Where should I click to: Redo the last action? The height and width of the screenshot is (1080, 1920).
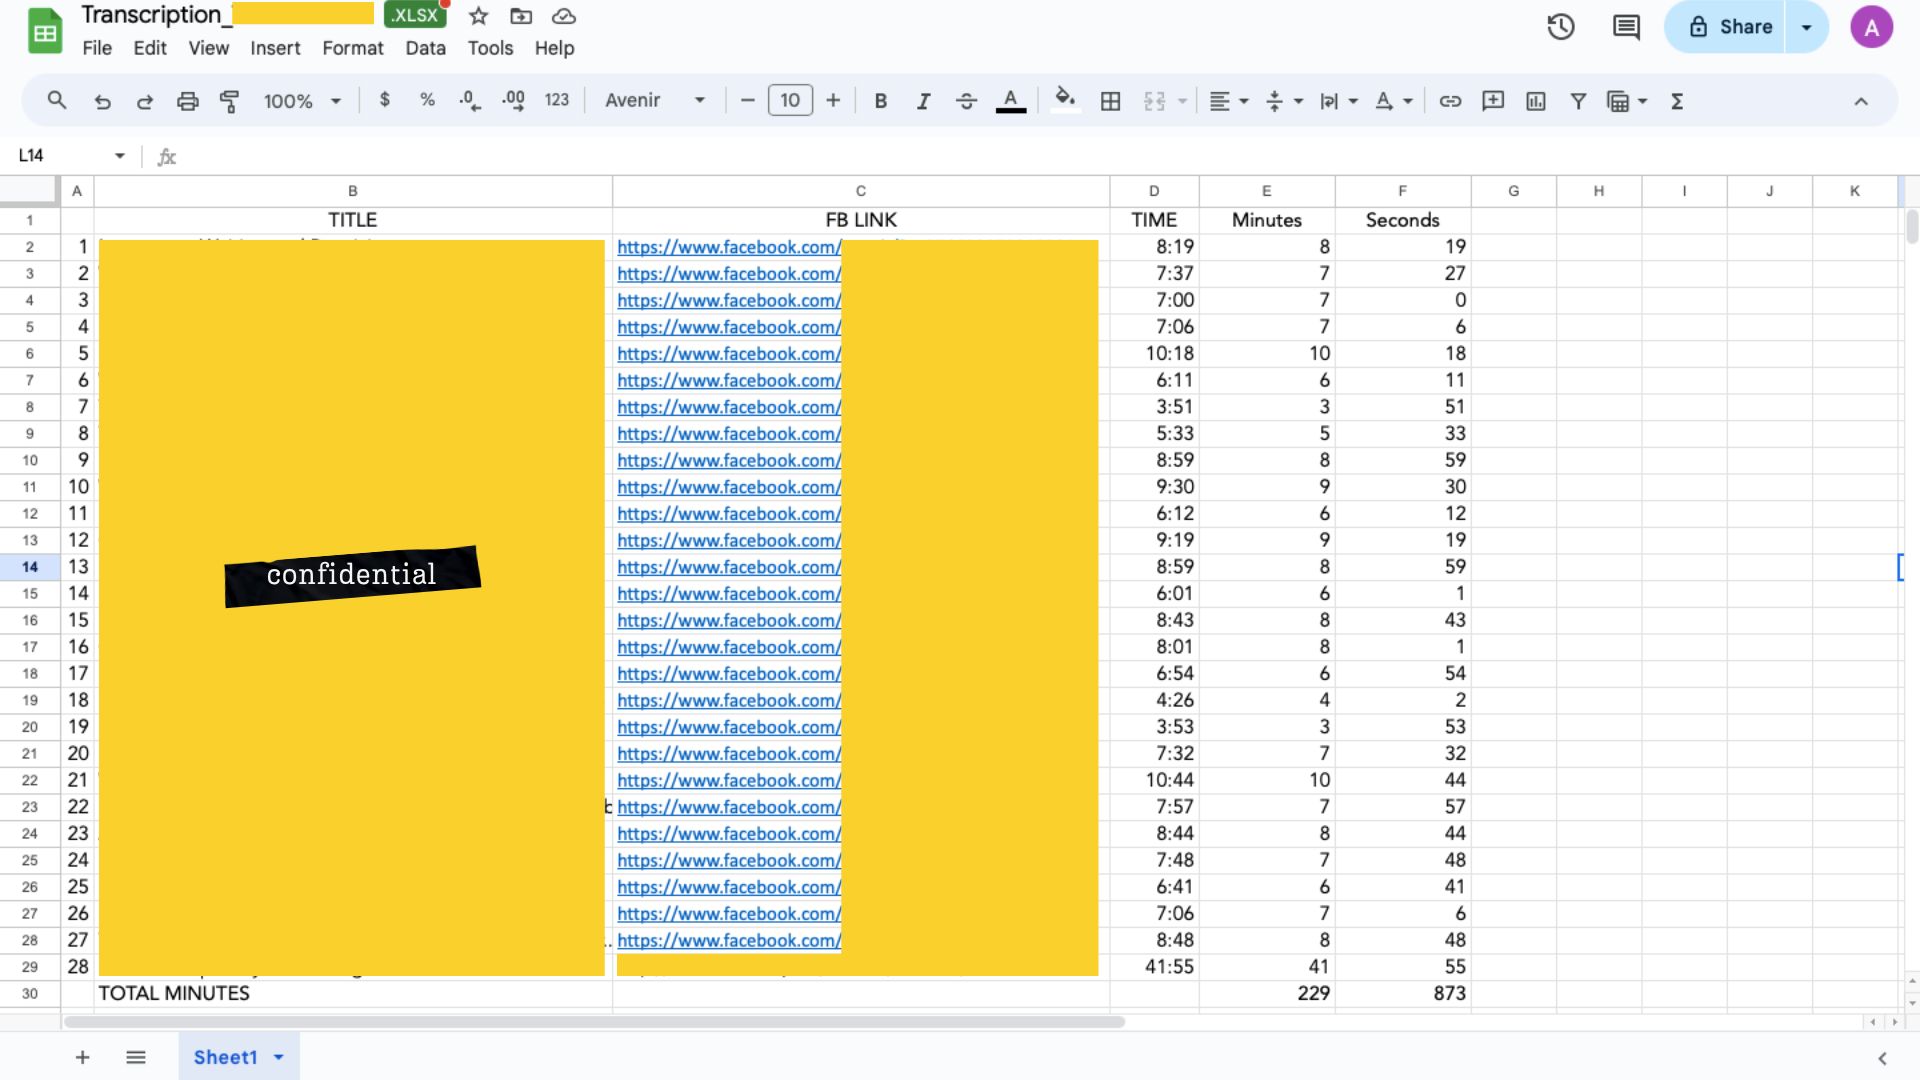[x=145, y=101]
